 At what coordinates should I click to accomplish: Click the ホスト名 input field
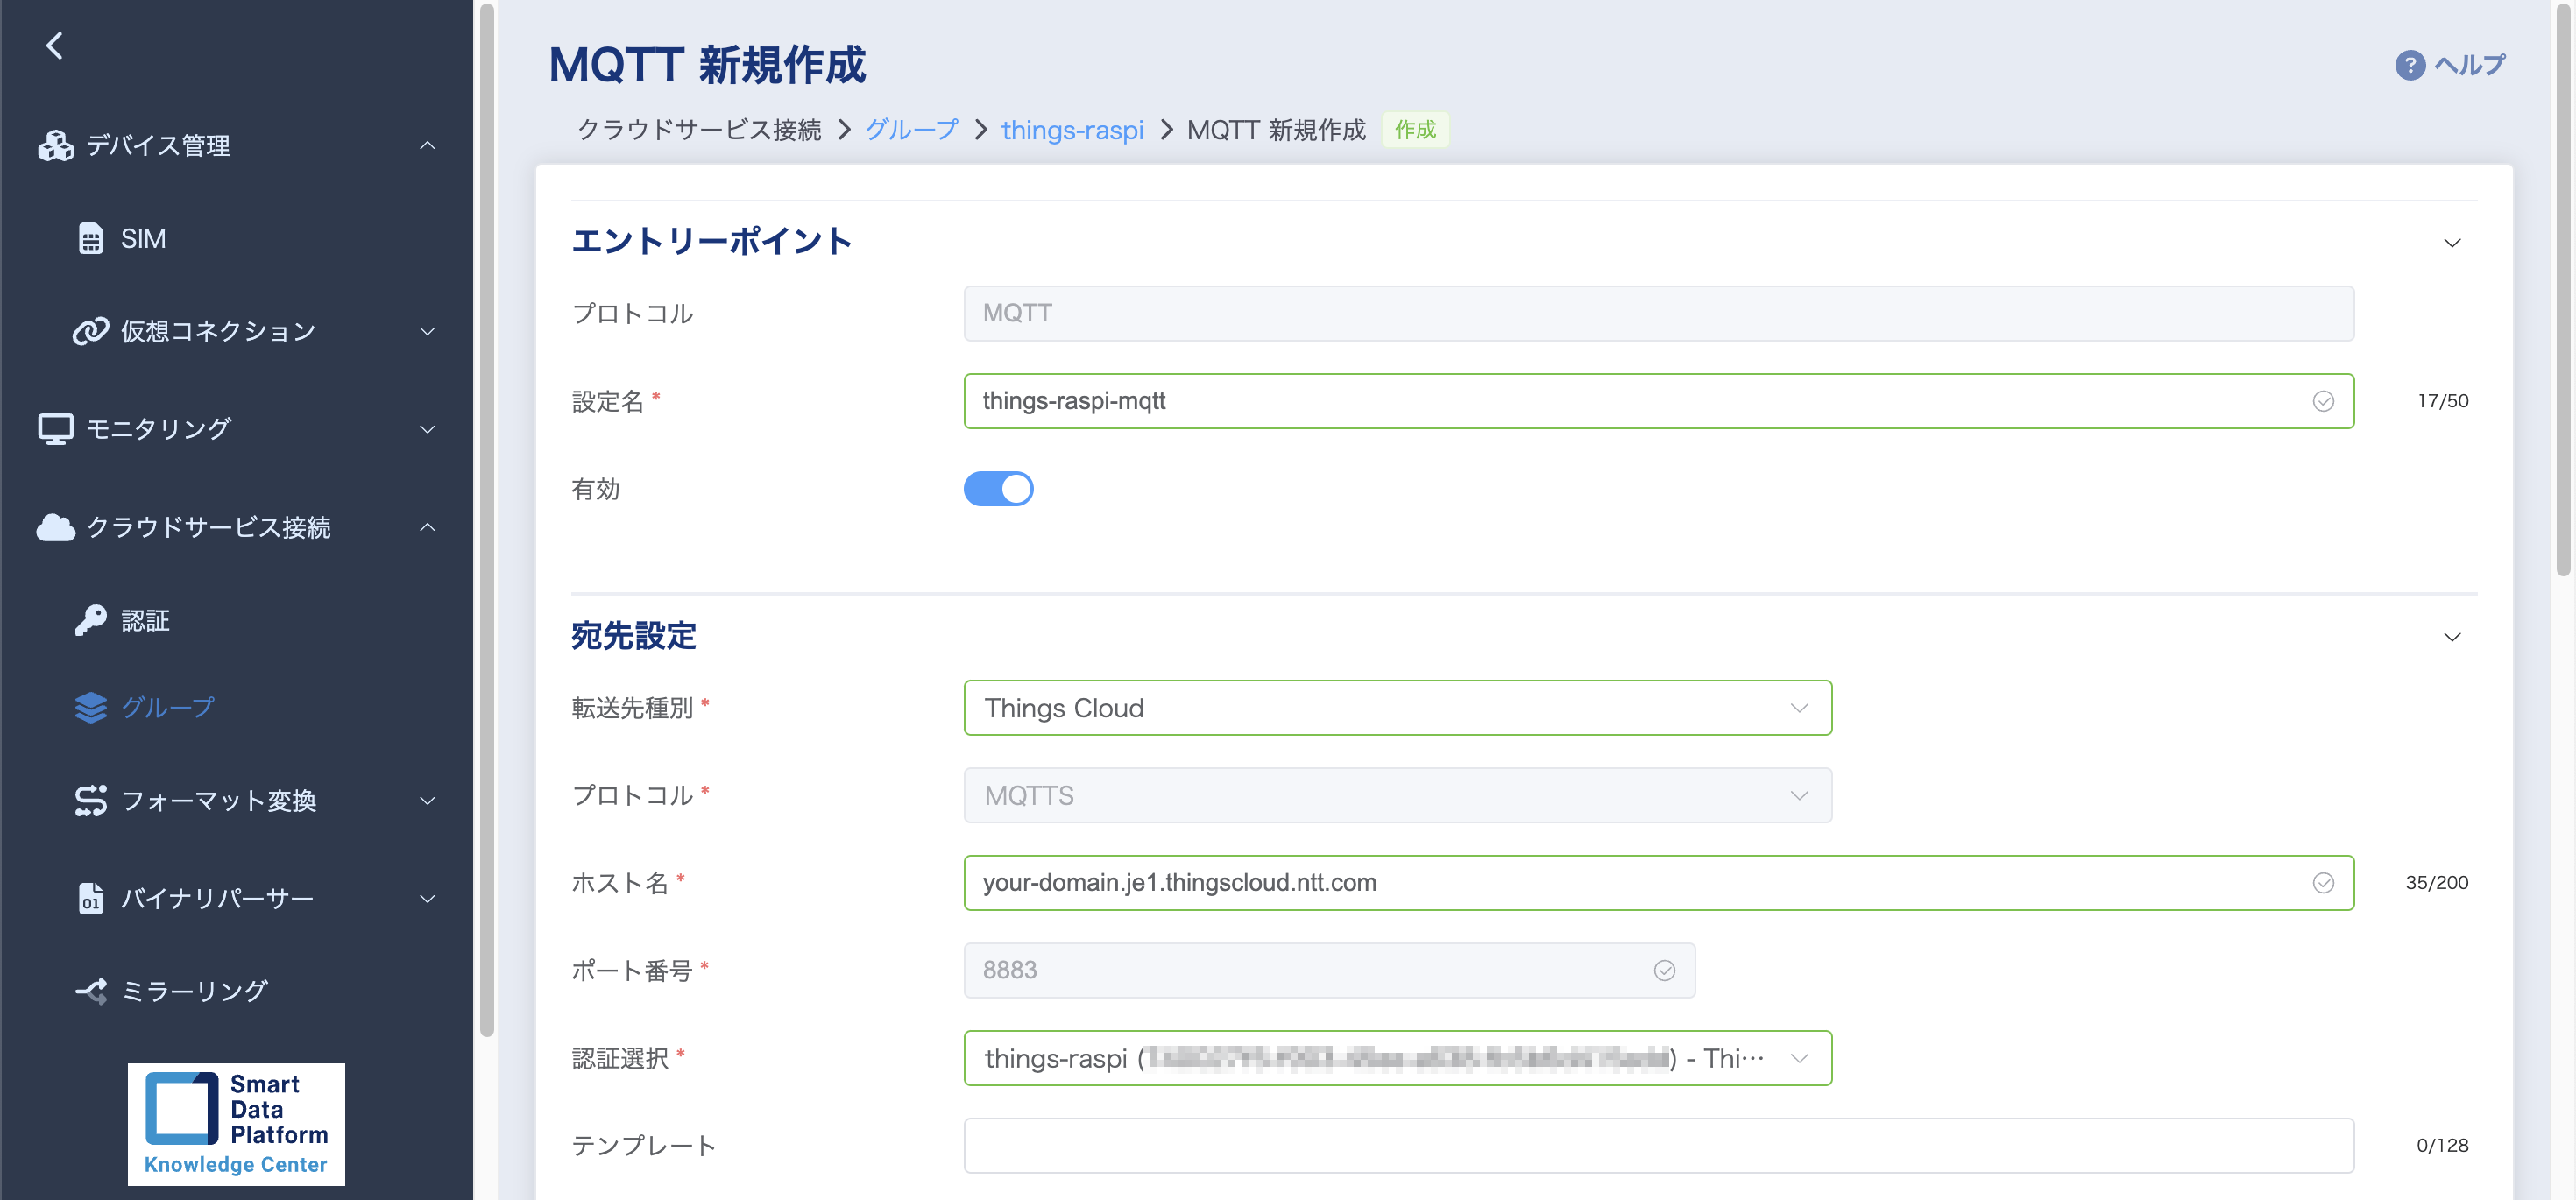click(x=1659, y=883)
